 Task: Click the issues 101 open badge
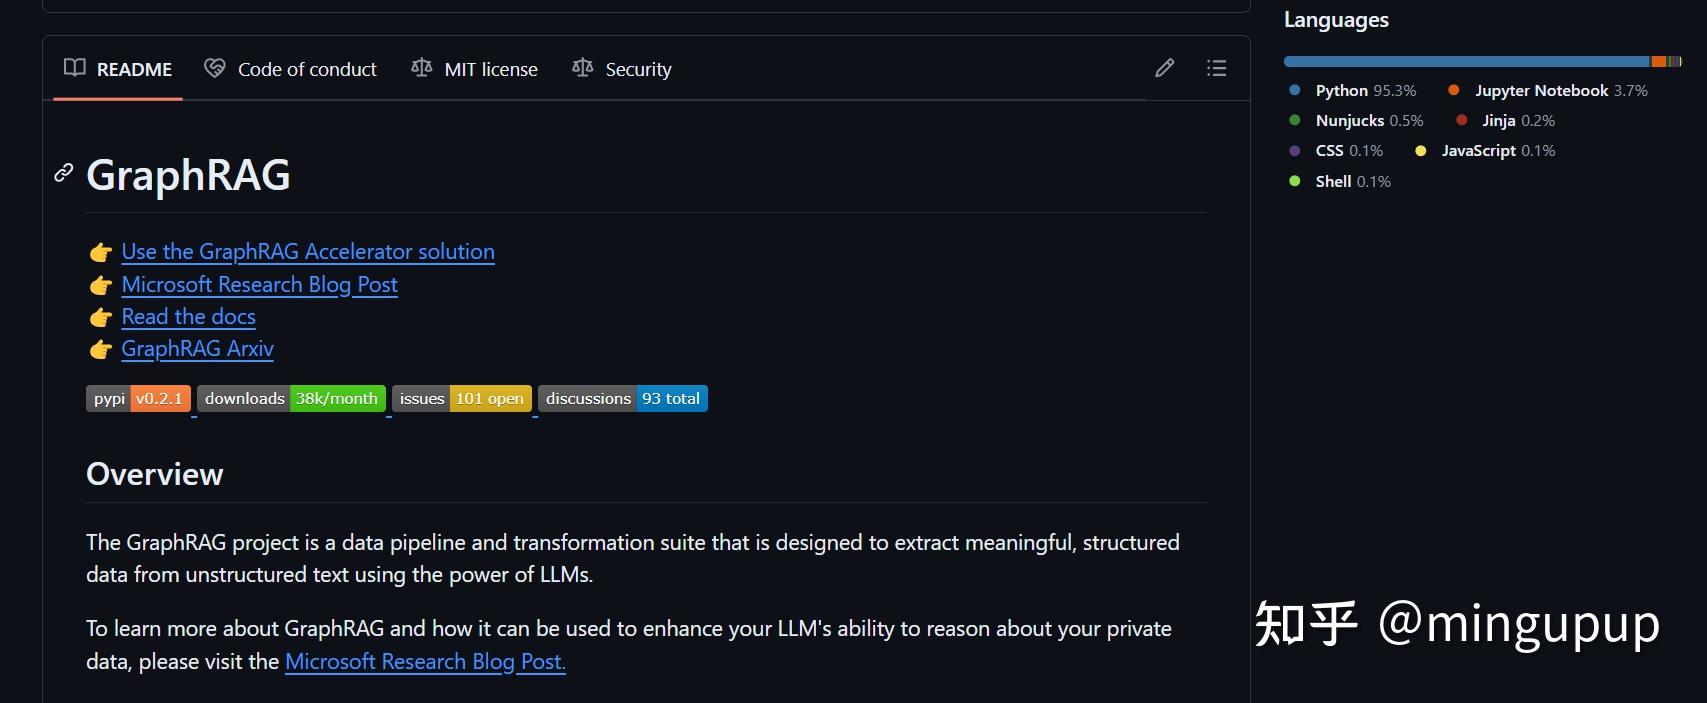(x=460, y=398)
